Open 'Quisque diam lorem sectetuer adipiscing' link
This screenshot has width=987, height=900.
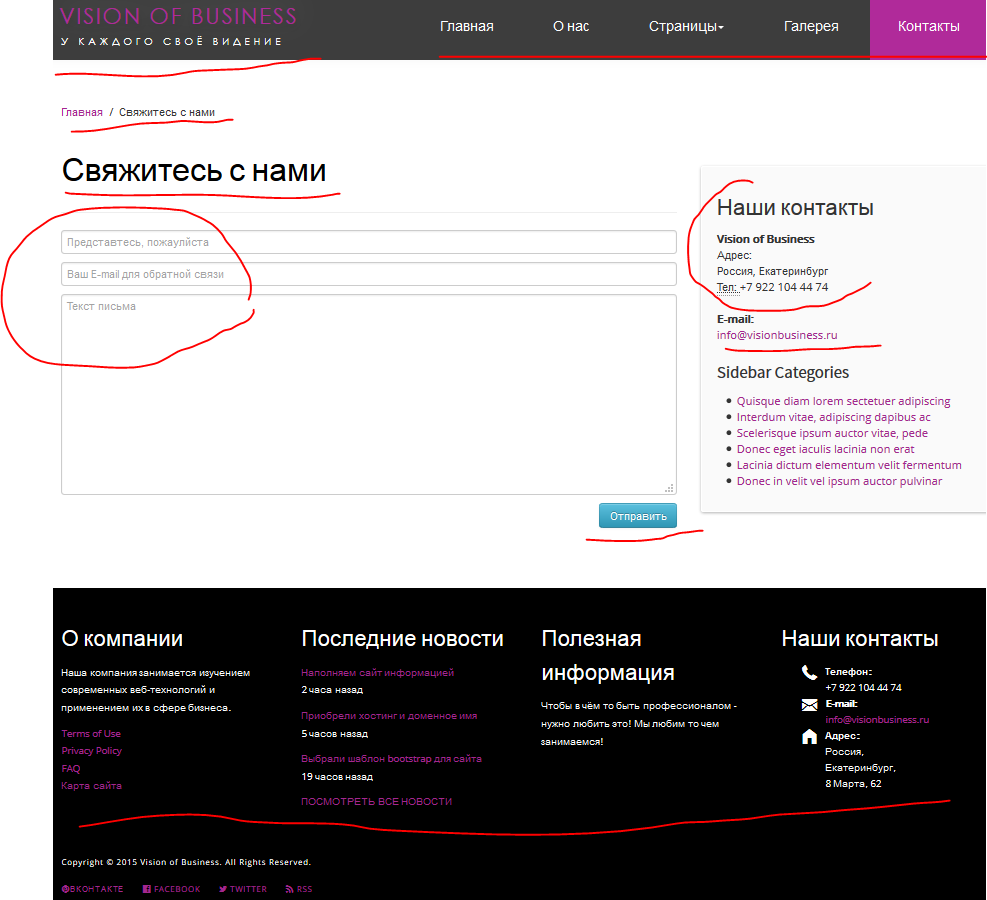[843, 401]
